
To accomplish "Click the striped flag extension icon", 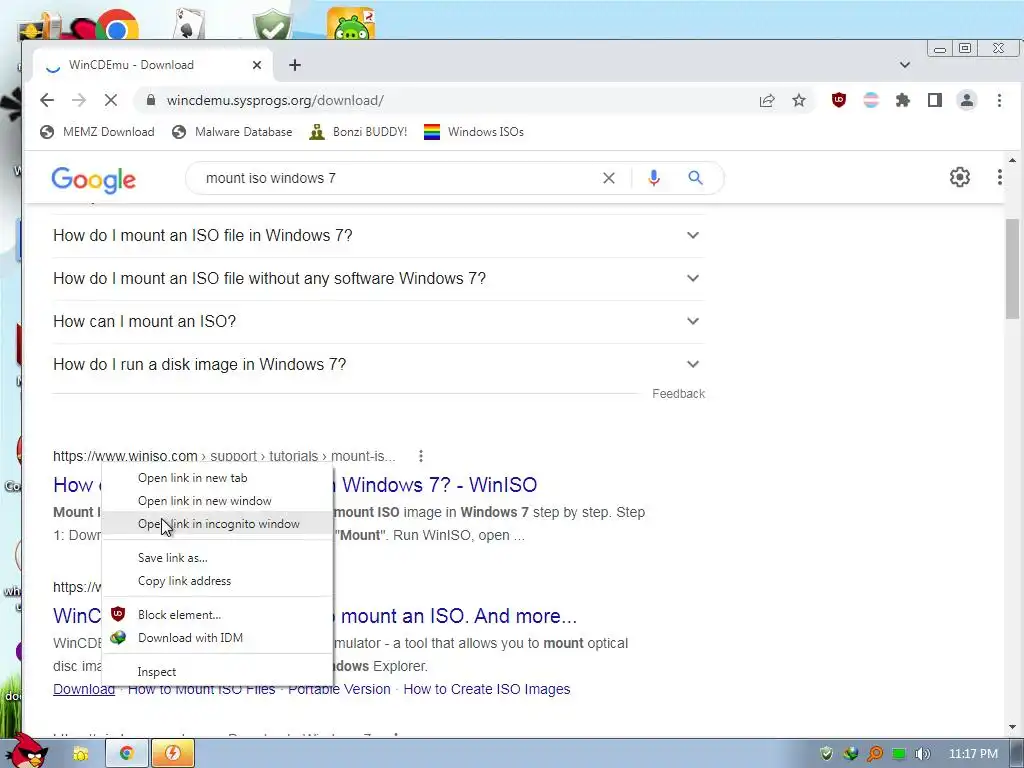I will [871, 100].
